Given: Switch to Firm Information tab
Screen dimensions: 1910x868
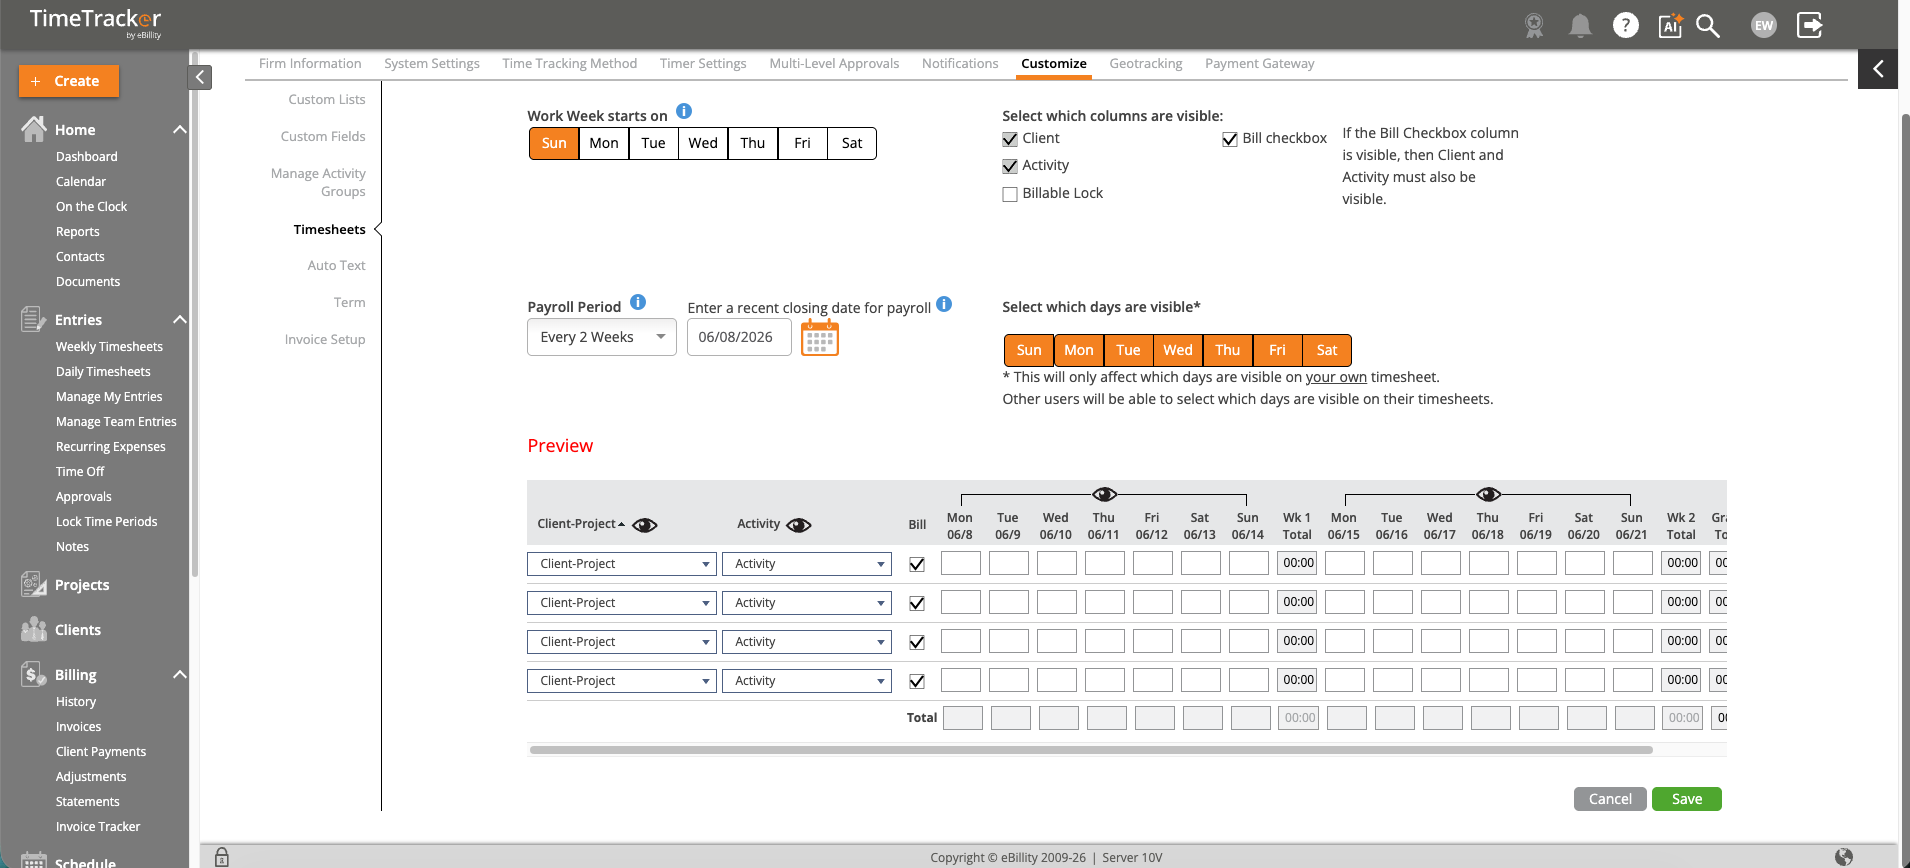Looking at the screenshot, I should 310,63.
